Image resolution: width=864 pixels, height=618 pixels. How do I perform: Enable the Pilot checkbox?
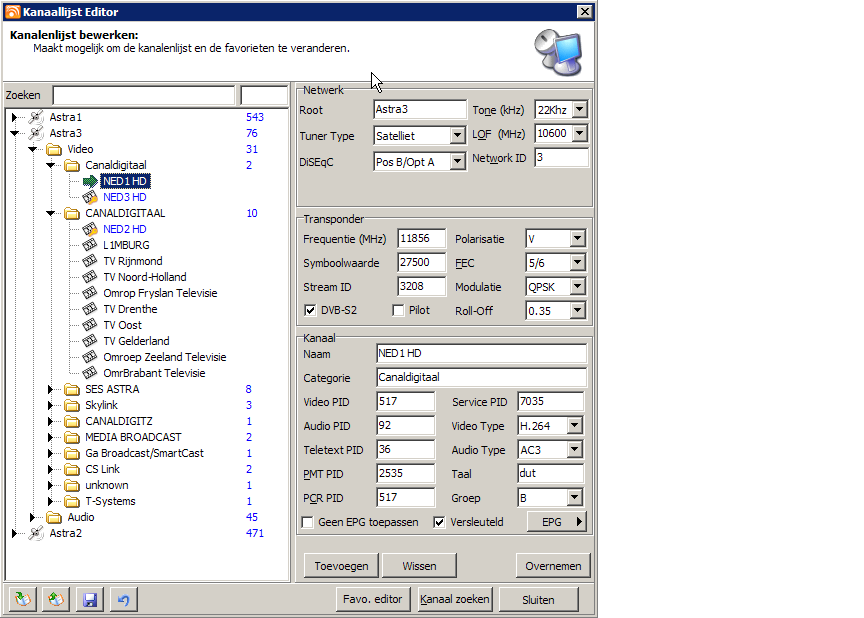click(398, 310)
